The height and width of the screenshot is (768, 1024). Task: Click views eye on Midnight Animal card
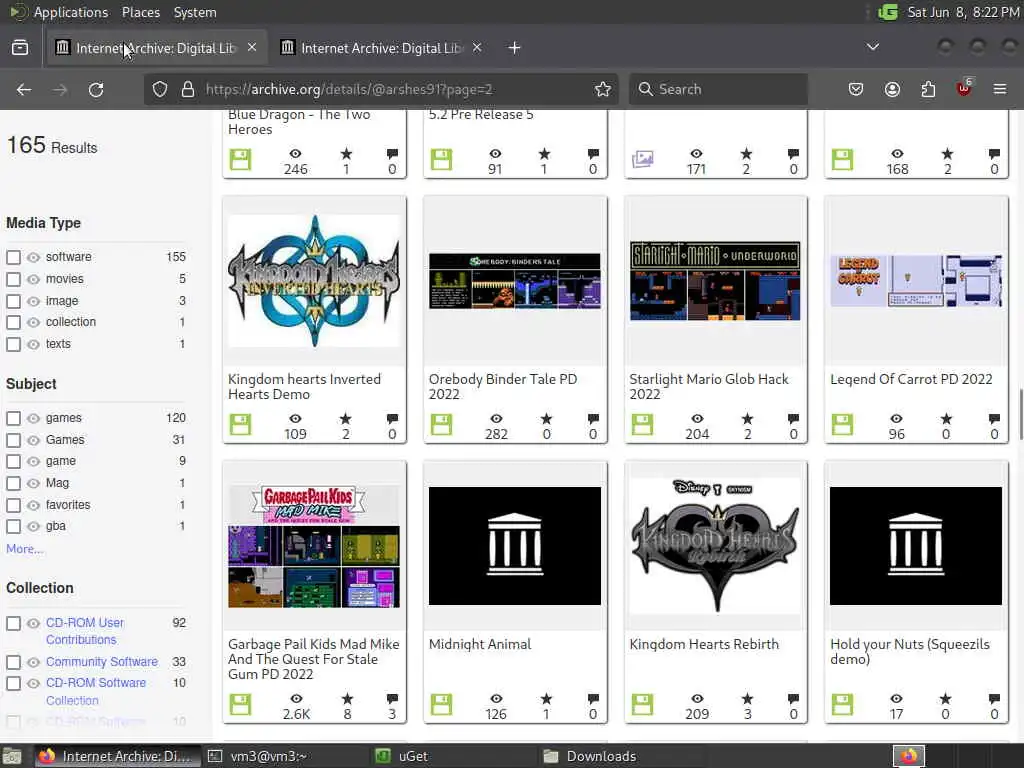tap(496, 699)
